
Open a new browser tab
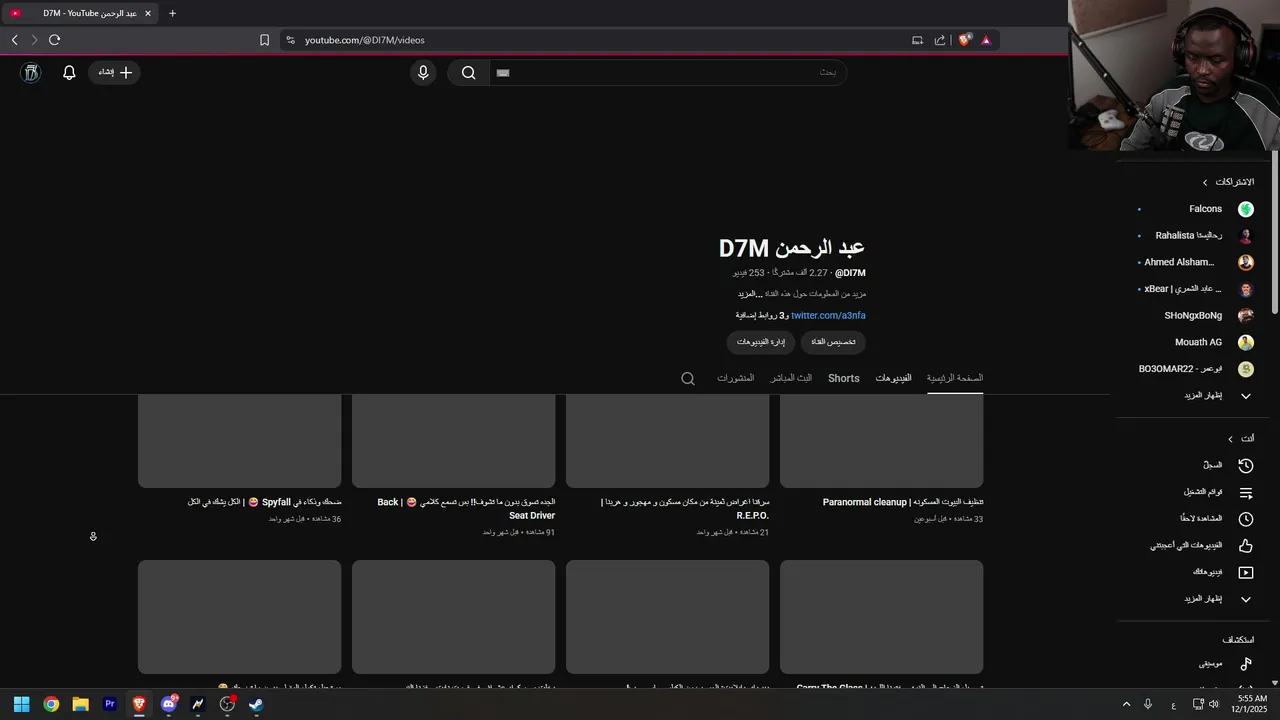tap(172, 13)
